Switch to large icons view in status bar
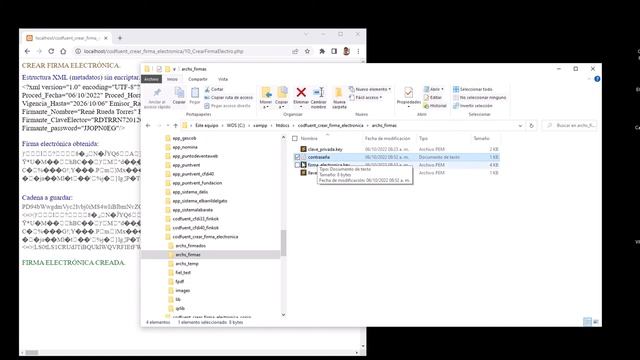This screenshot has height=360, width=640. pos(596,322)
